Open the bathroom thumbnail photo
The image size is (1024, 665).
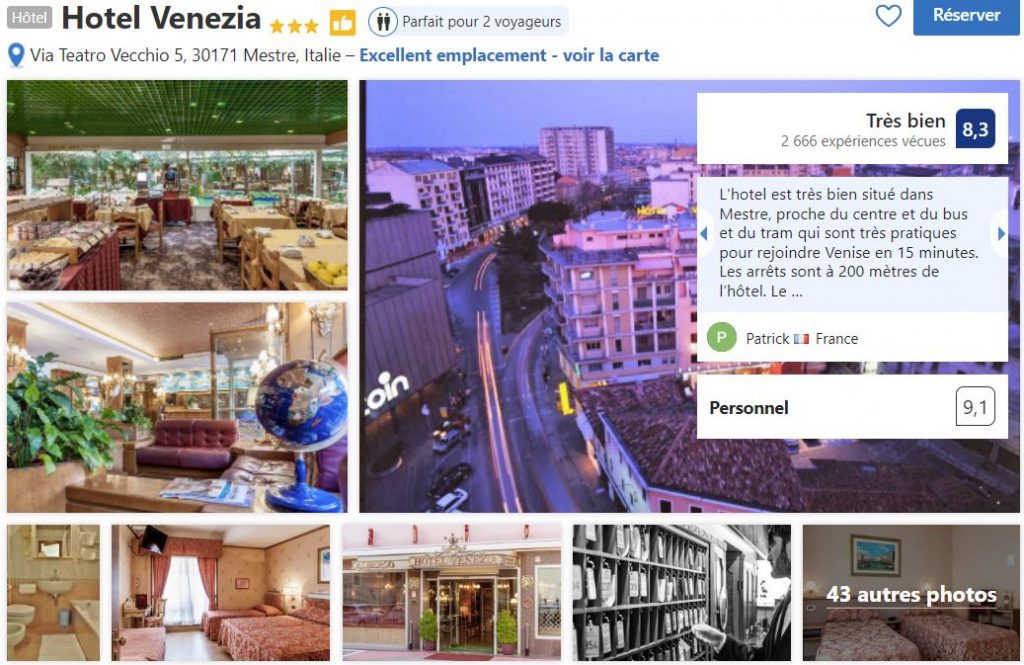(54, 593)
